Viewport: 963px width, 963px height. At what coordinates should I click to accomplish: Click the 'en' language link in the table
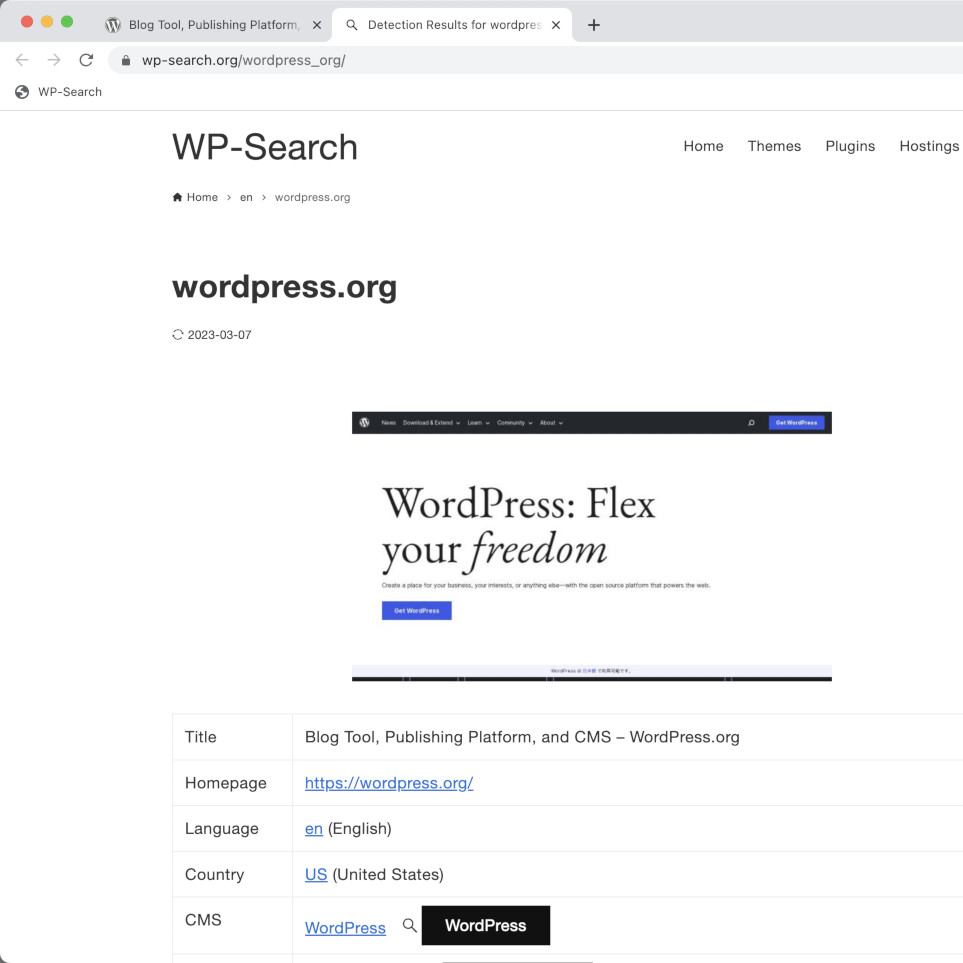(314, 829)
